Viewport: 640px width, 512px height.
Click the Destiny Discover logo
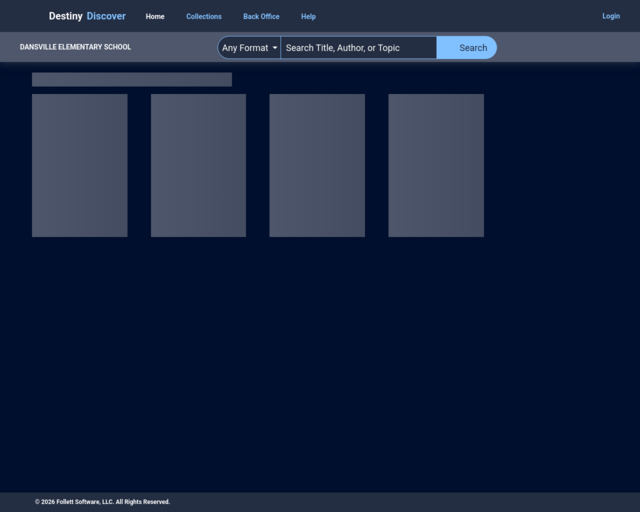(x=87, y=16)
